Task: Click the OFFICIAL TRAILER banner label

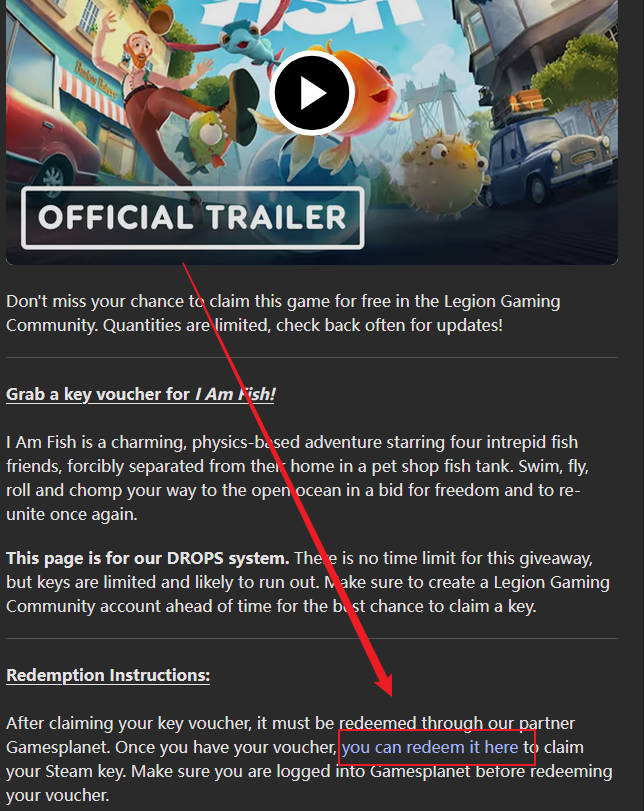Action: [x=192, y=218]
